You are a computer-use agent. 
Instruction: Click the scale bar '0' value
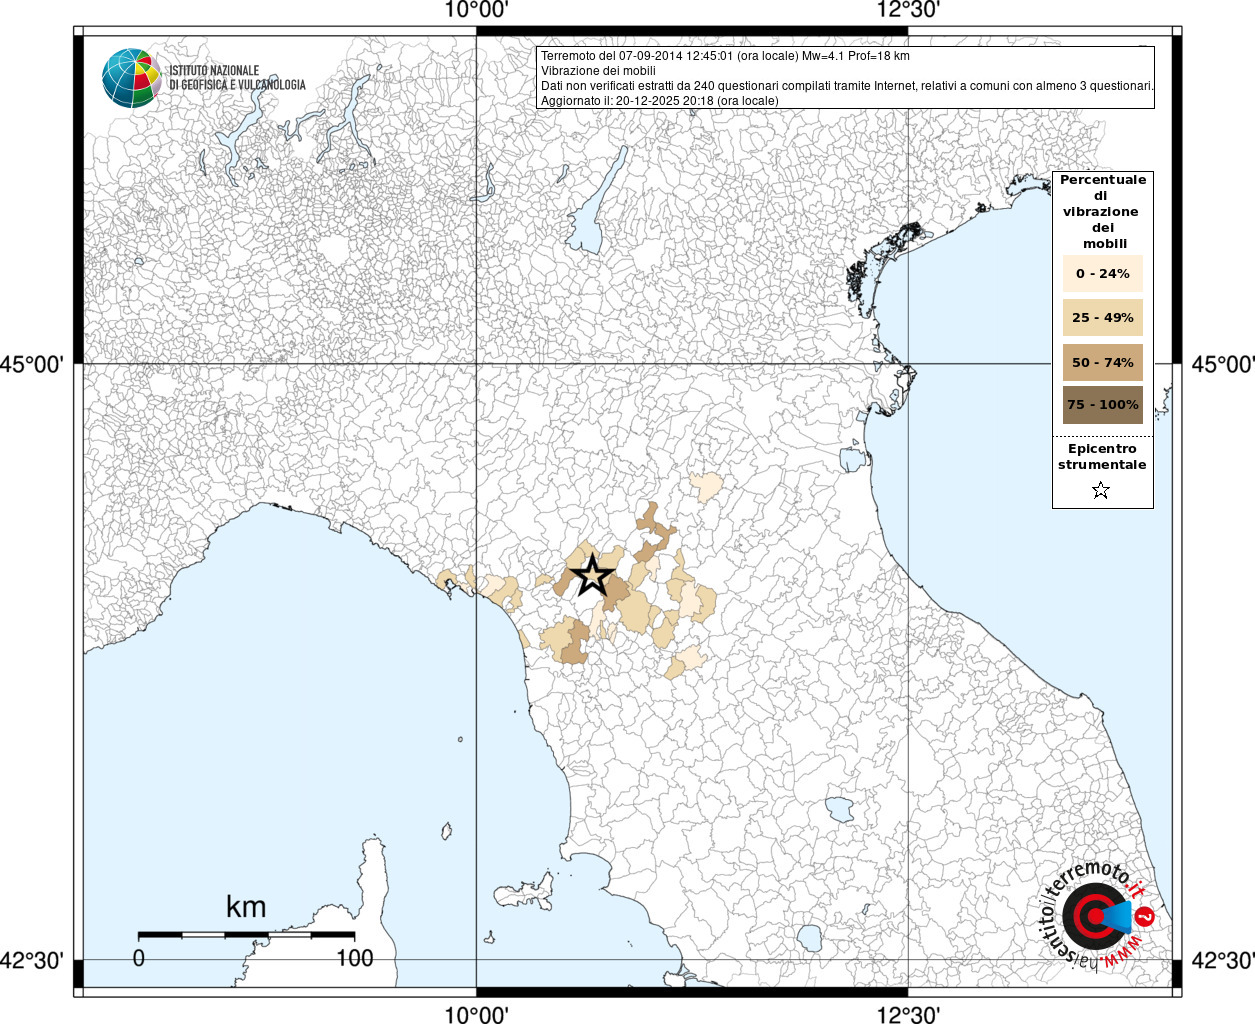tap(139, 958)
